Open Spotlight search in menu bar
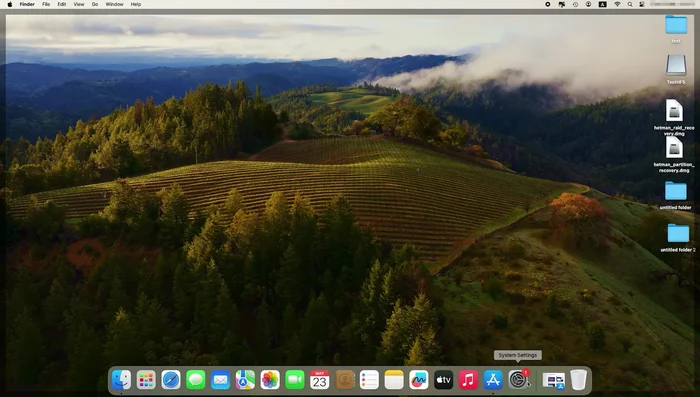The height and width of the screenshot is (397, 700). 630,4
